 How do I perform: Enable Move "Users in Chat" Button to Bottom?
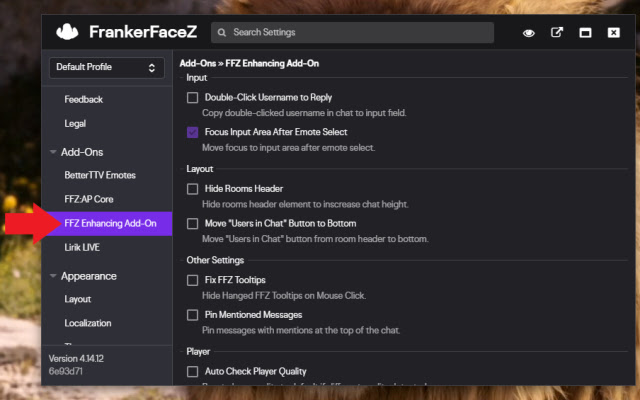(x=193, y=223)
